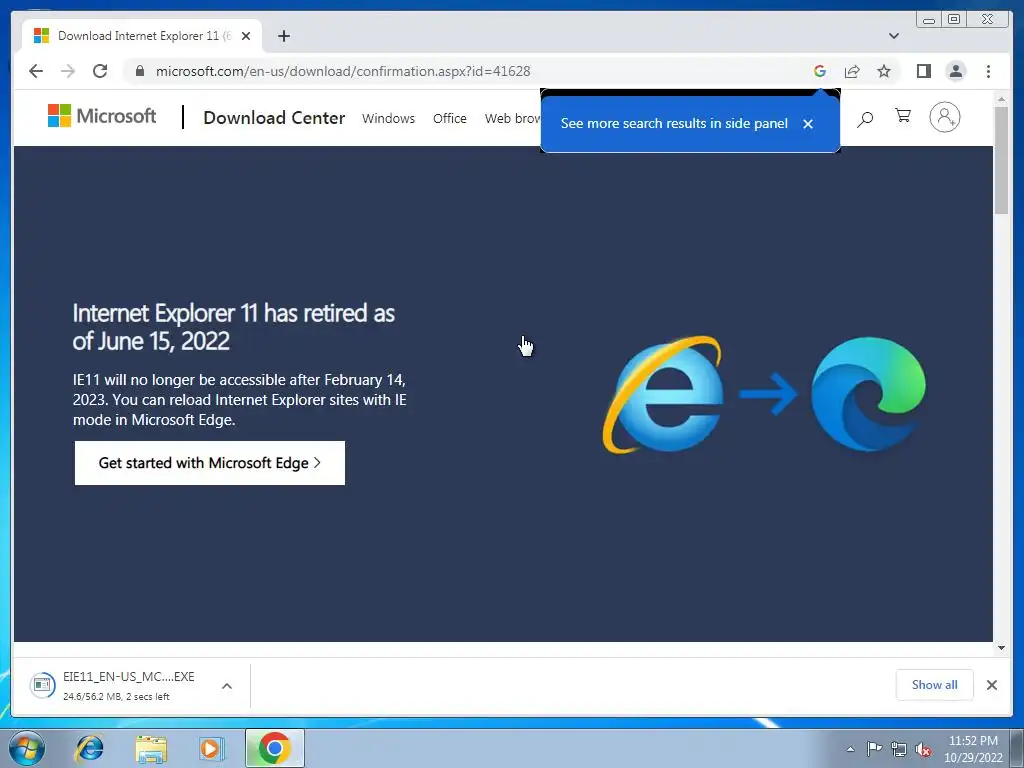1024x768 pixels.
Task: Close the Download Internet Explorer 11 tab
Action: click(246, 36)
